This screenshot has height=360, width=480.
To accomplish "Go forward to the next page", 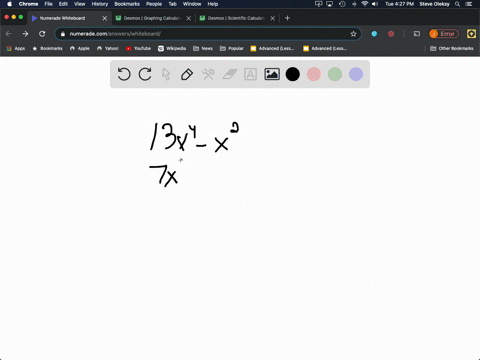I will (25, 34).
